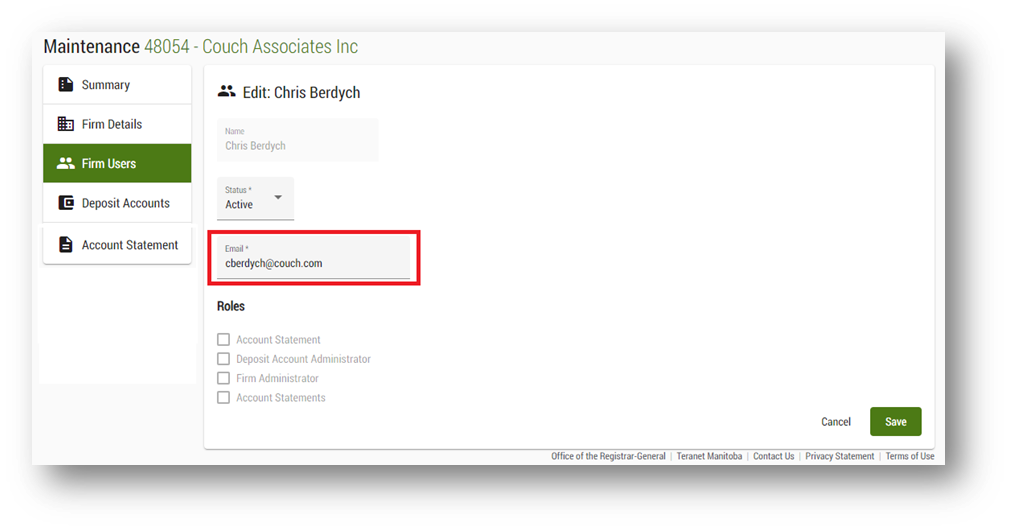Tick the Account Statements role checkbox
Viewport: 1010px width, 530px height.
coord(224,398)
